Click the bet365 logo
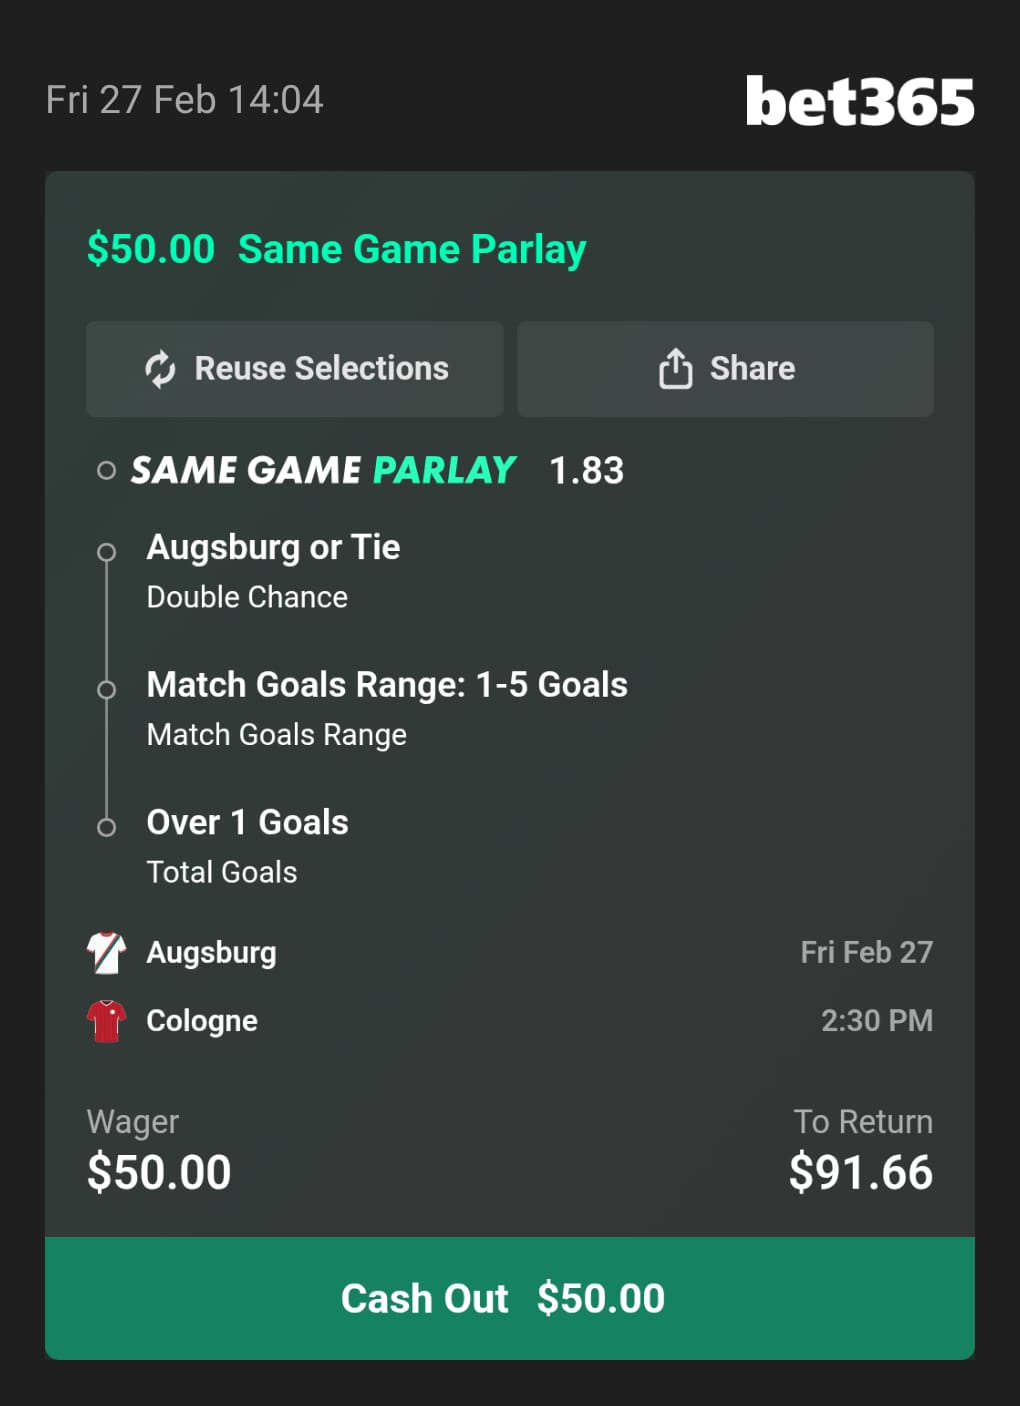 coord(859,102)
